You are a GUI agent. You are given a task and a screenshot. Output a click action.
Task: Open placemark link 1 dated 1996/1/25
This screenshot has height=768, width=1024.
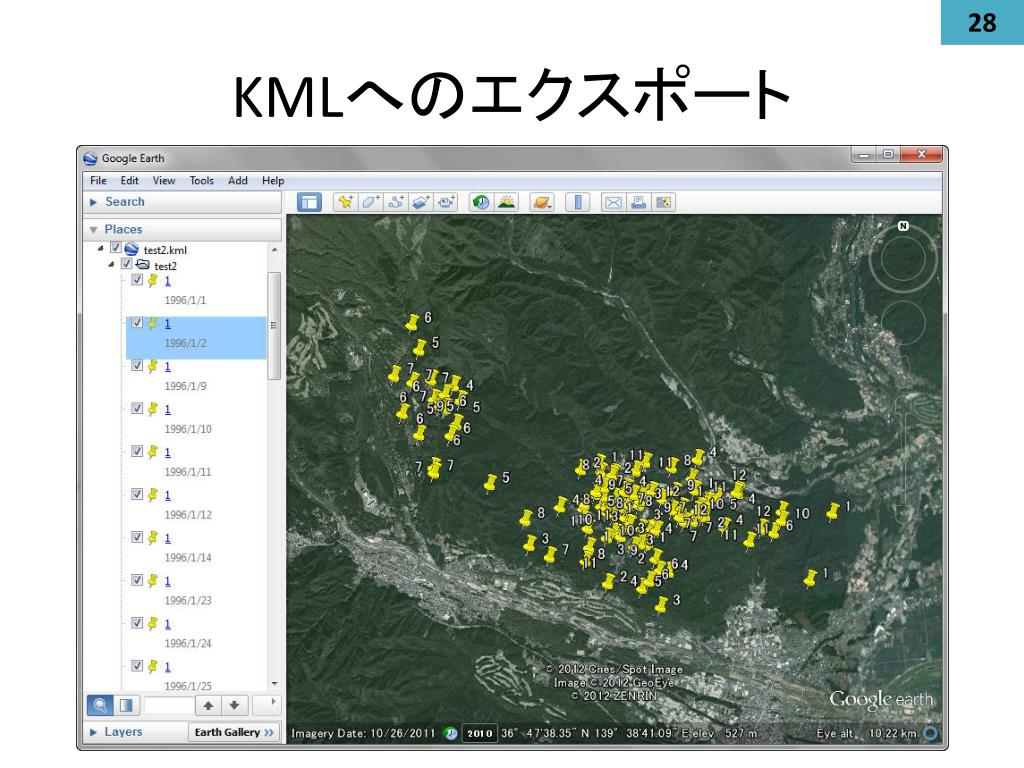point(167,667)
